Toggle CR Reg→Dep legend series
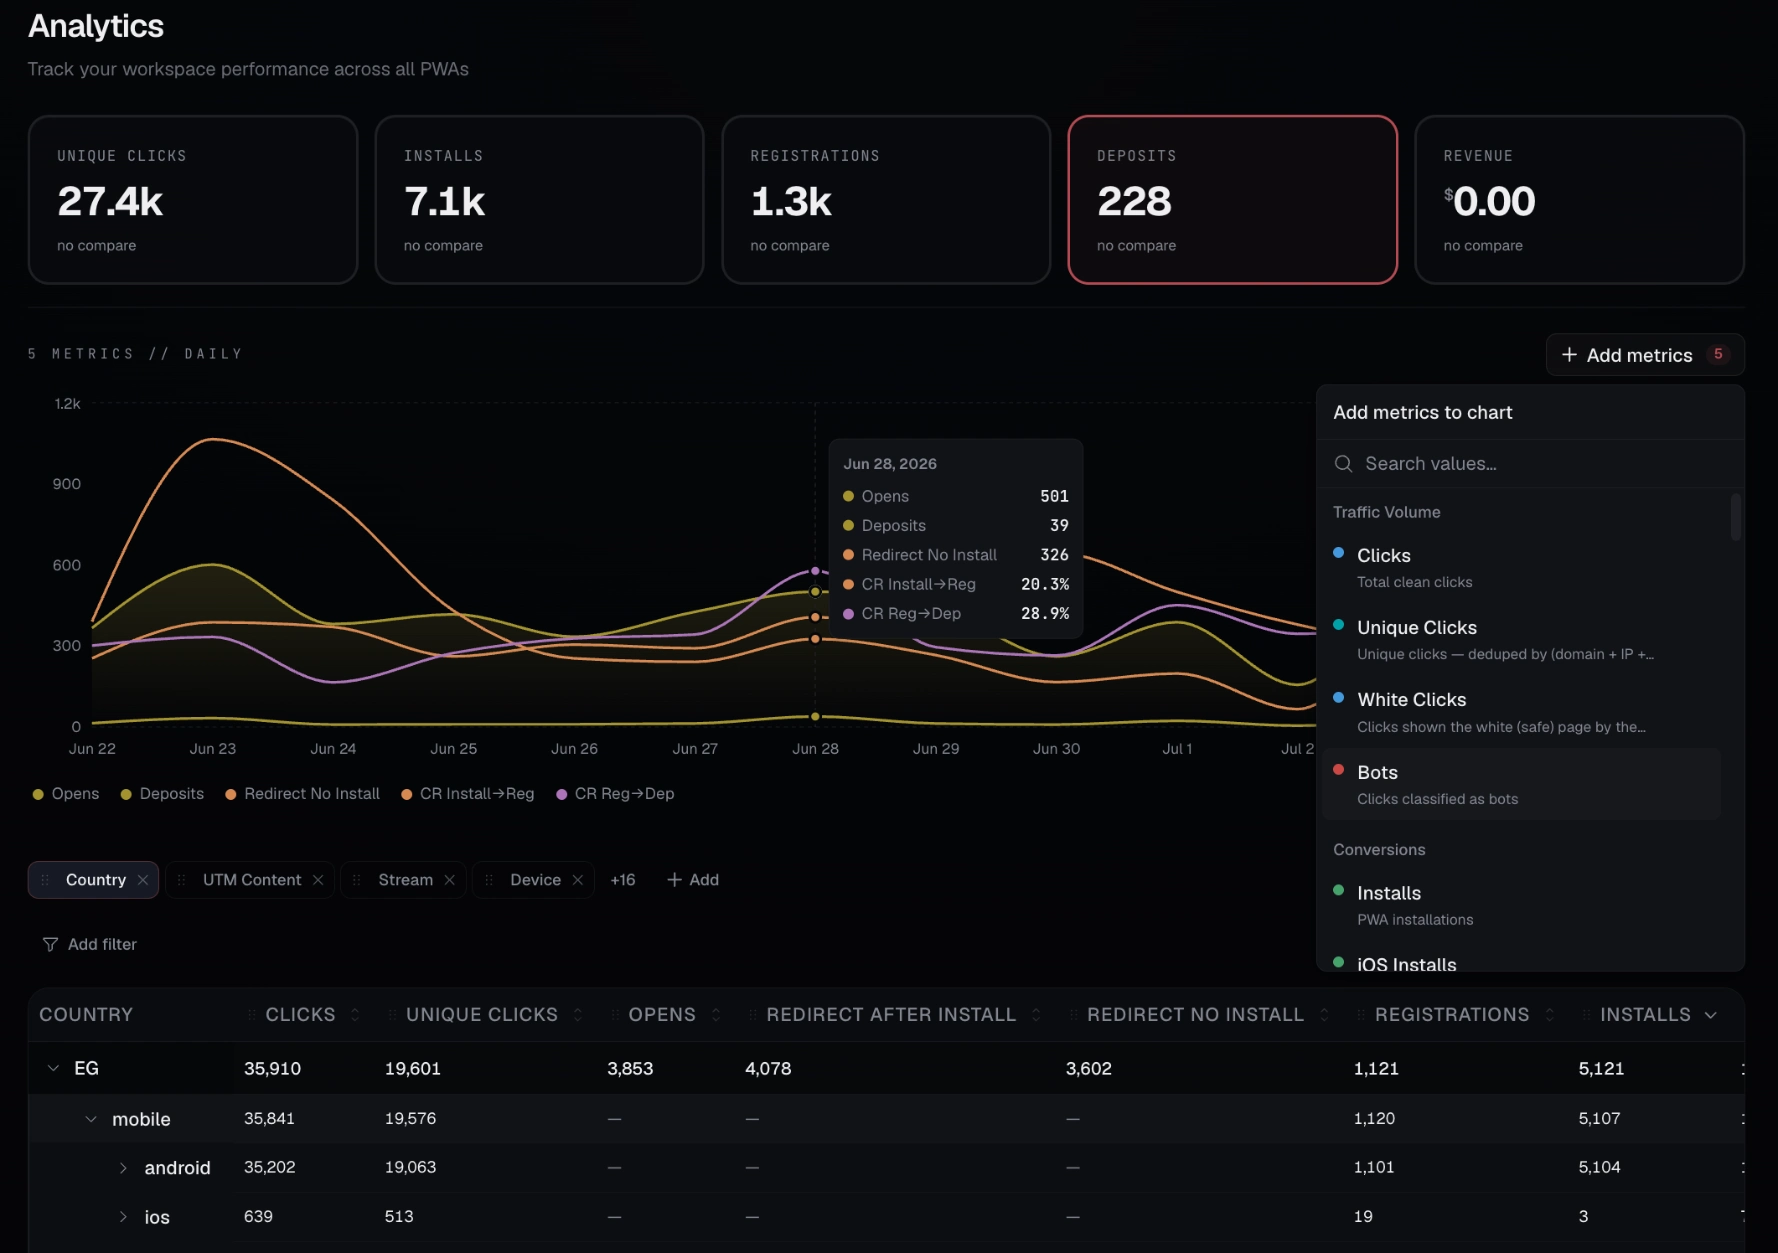1778x1253 pixels. (615, 794)
